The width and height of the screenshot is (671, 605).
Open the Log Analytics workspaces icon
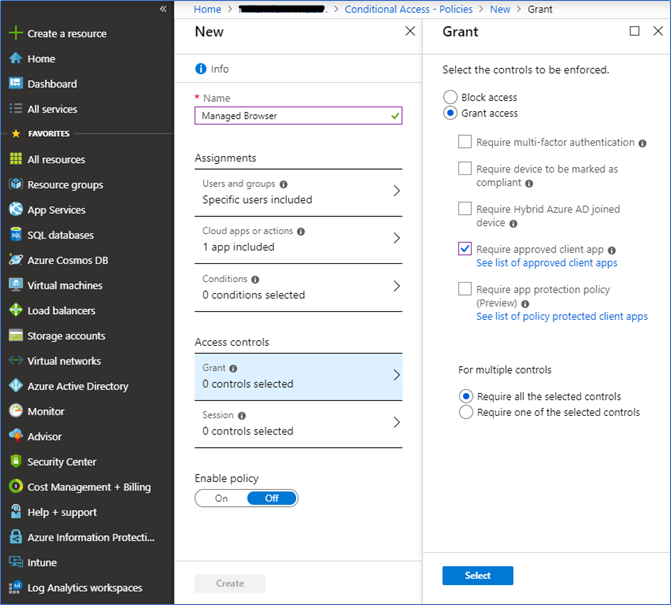[x=16, y=587]
